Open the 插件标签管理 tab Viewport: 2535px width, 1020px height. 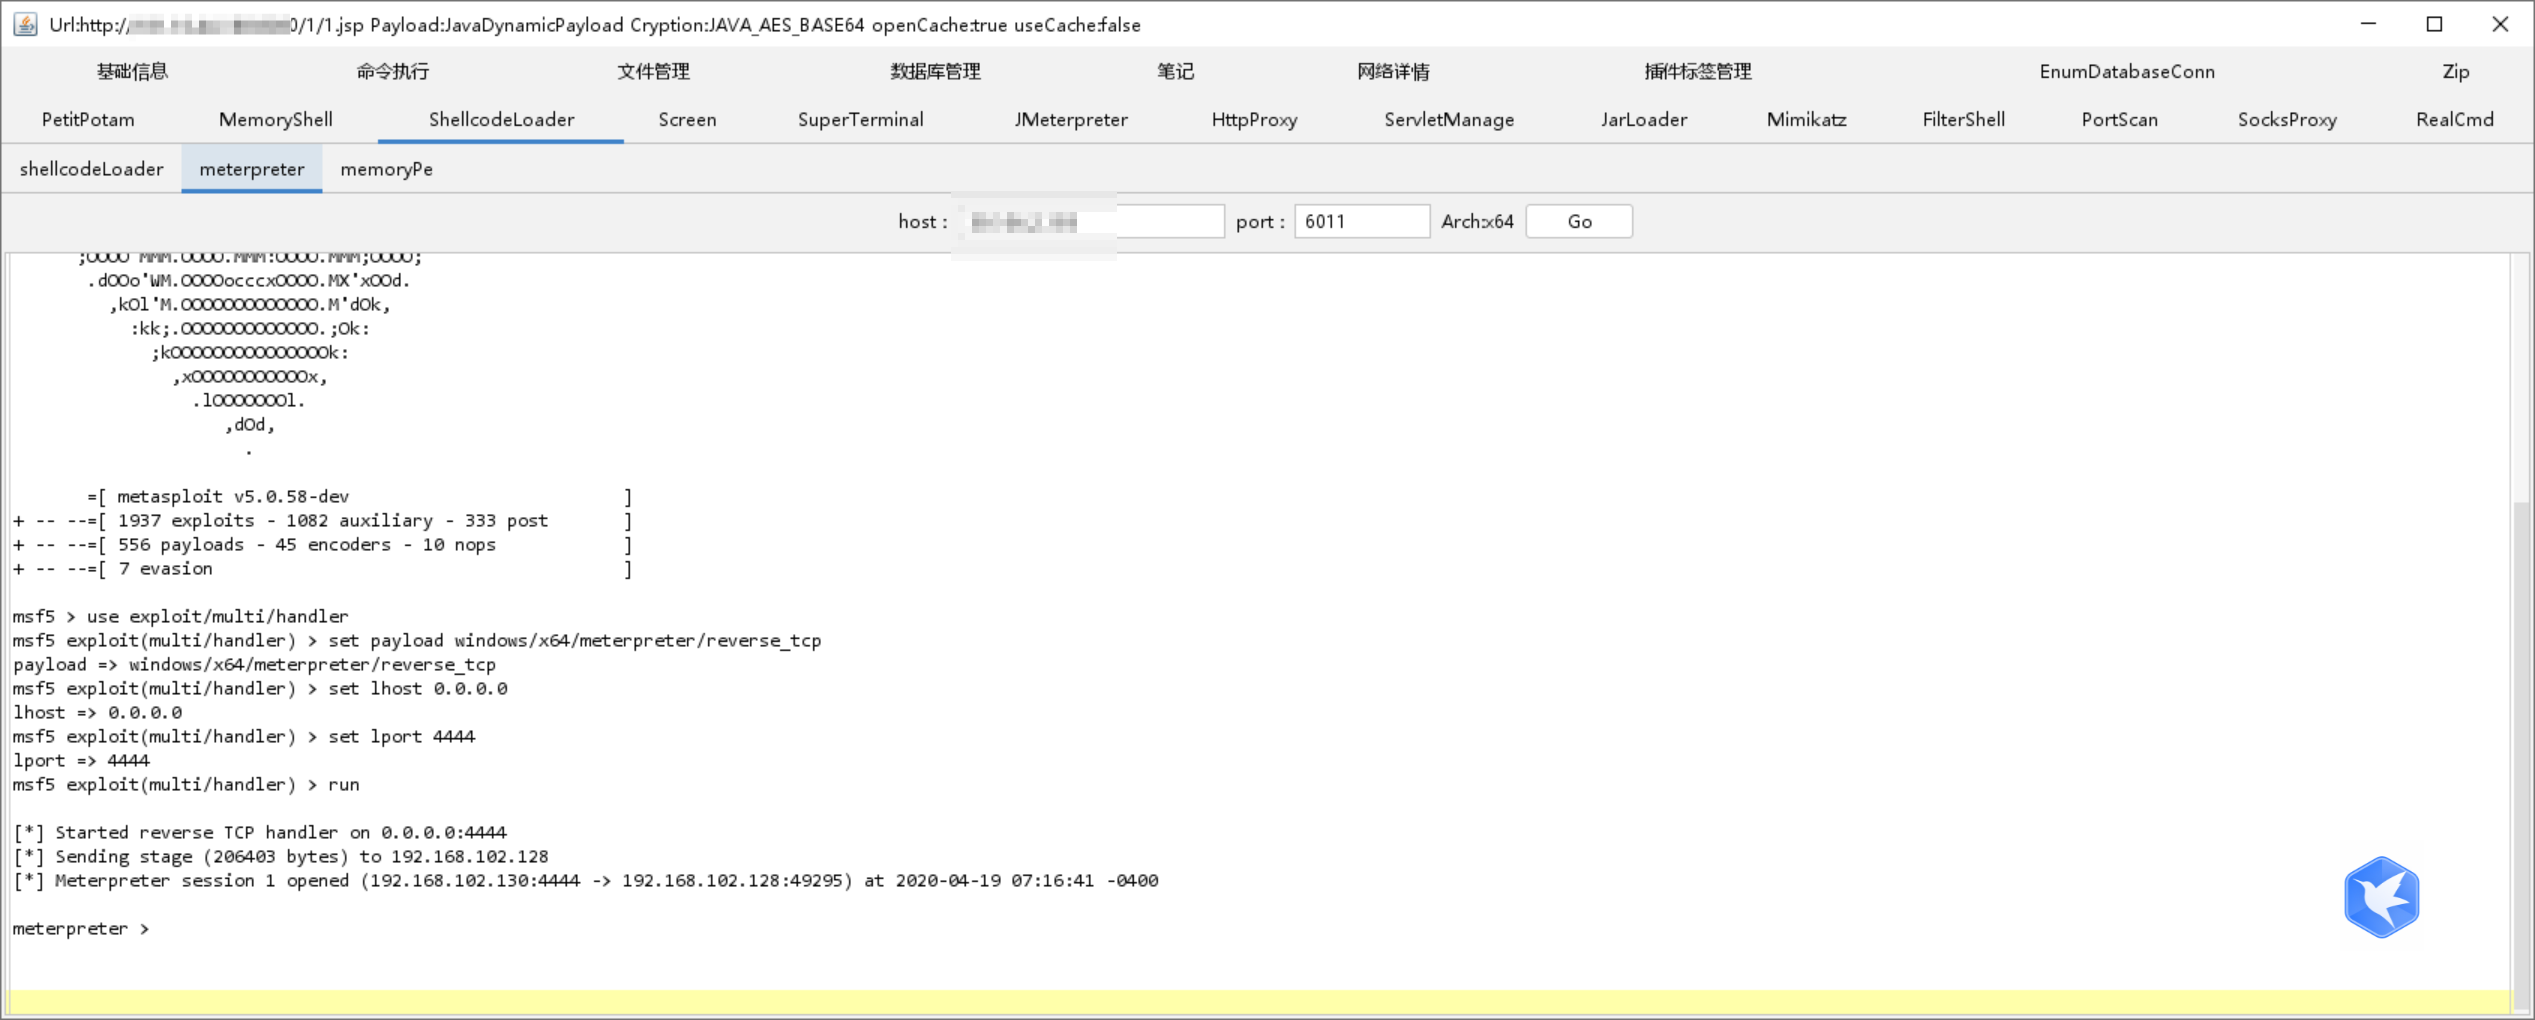coord(1698,71)
